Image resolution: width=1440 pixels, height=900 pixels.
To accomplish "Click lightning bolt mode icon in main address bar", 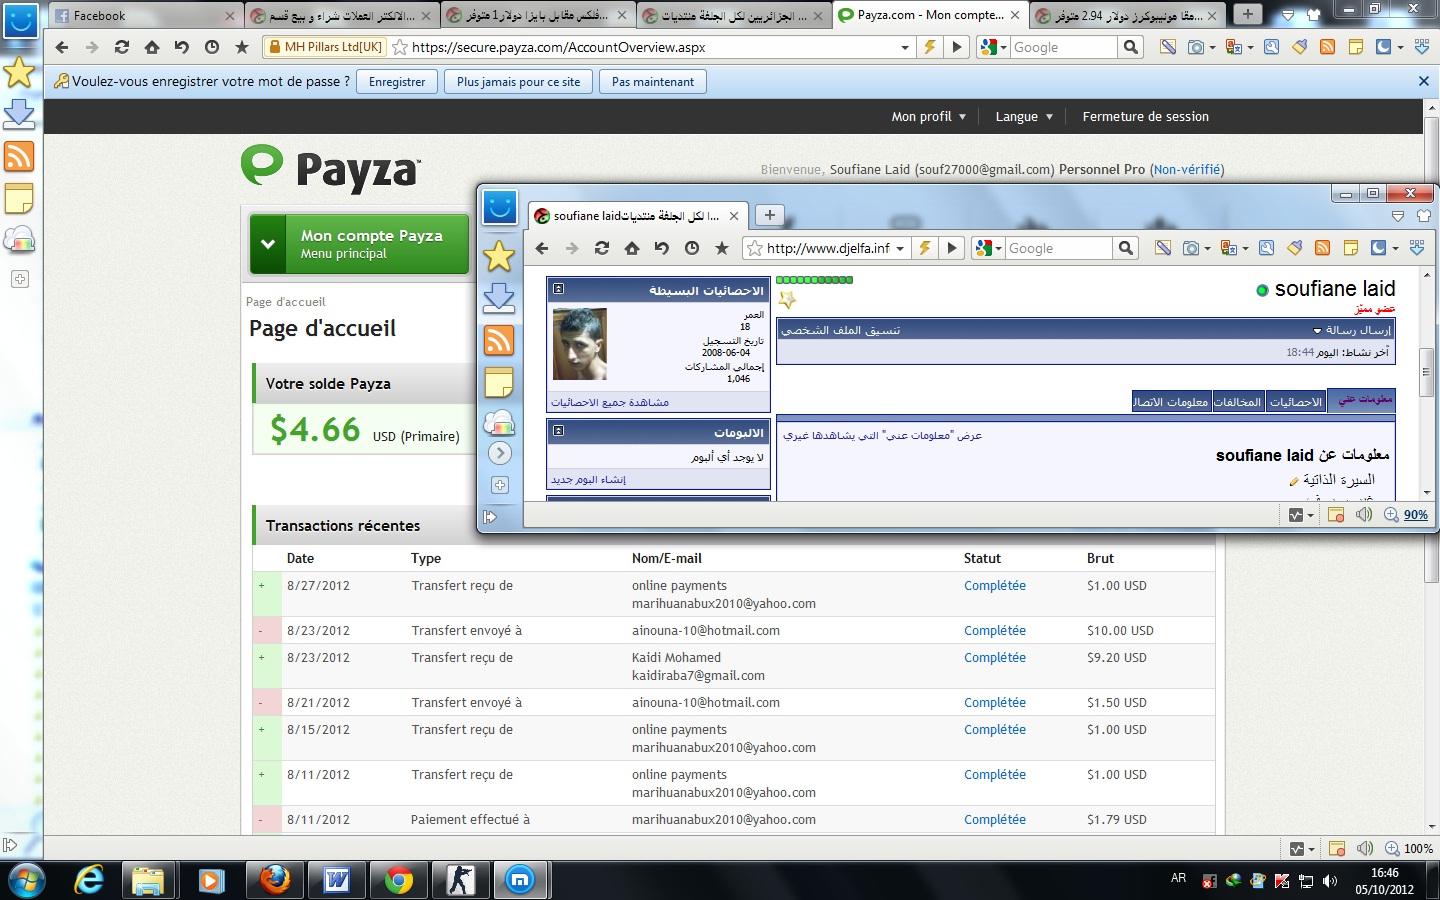I will [x=930, y=47].
